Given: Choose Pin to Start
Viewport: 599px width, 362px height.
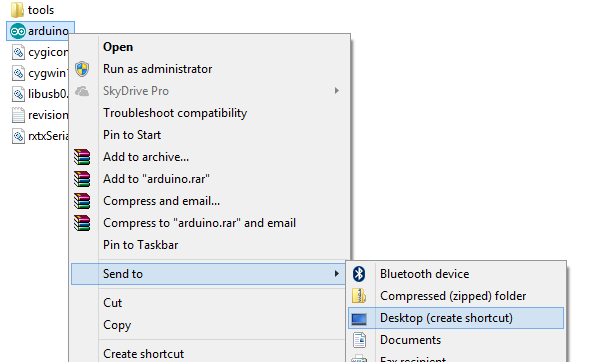Looking at the screenshot, I should [132, 135].
